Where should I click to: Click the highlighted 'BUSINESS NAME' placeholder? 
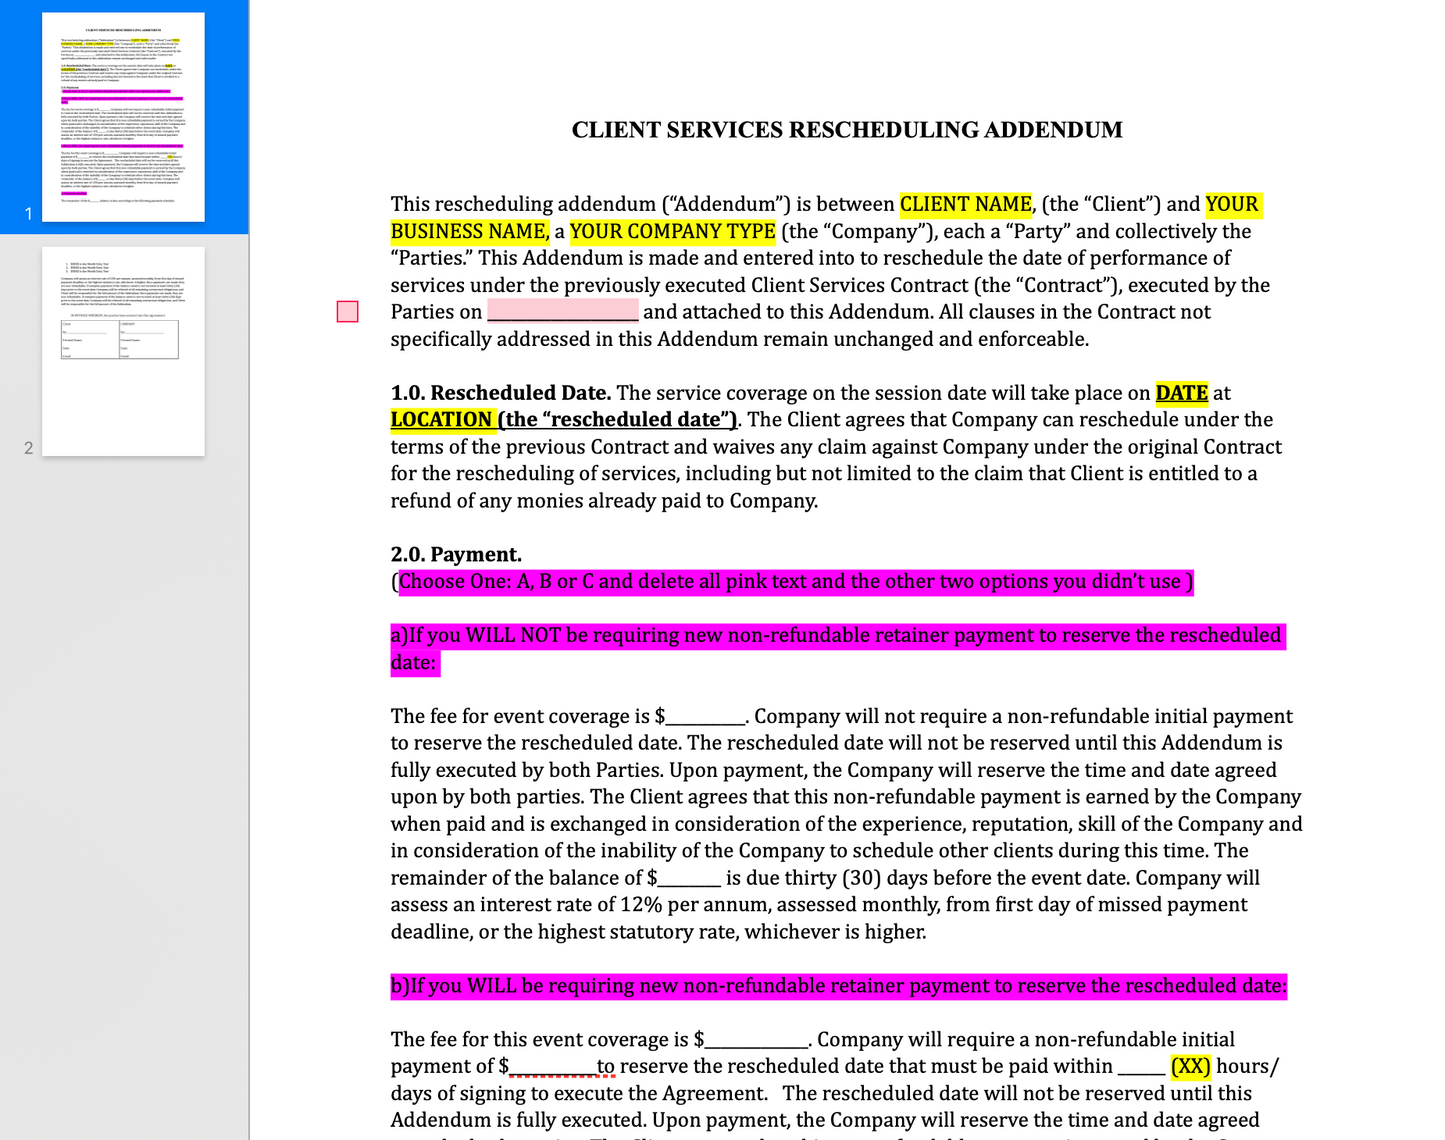468,232
